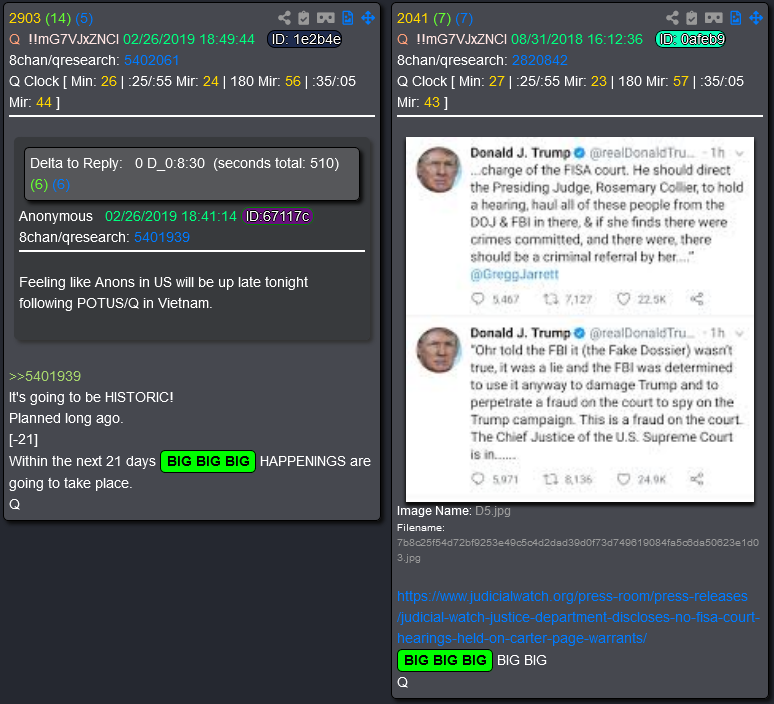Follow the >>5401939 reply reference
This screenshot has height=704, width=774.
(x=45, y=376)
